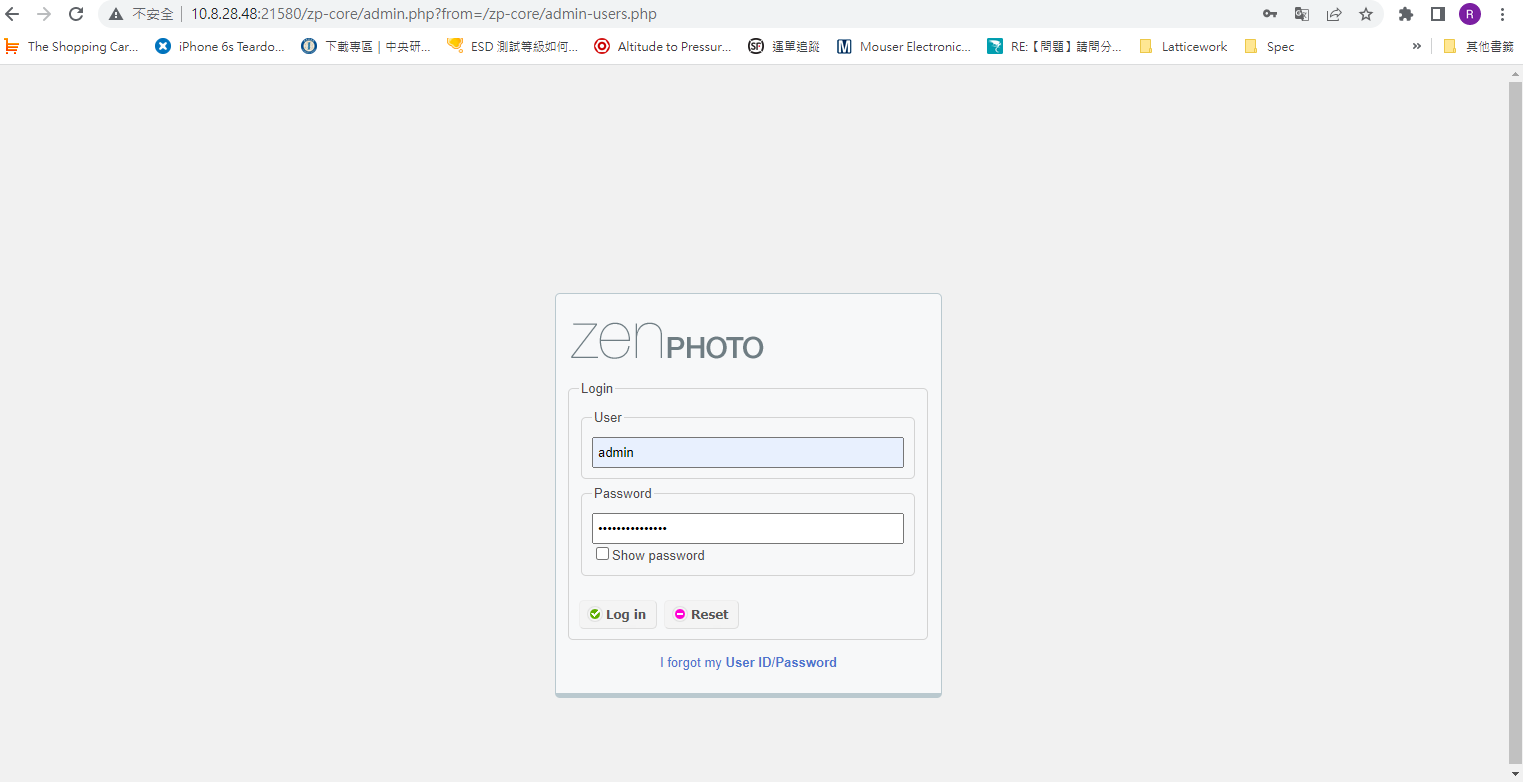Click the translate page icon
Screen dimensions: 1523x782
(x=1302, y=14)
